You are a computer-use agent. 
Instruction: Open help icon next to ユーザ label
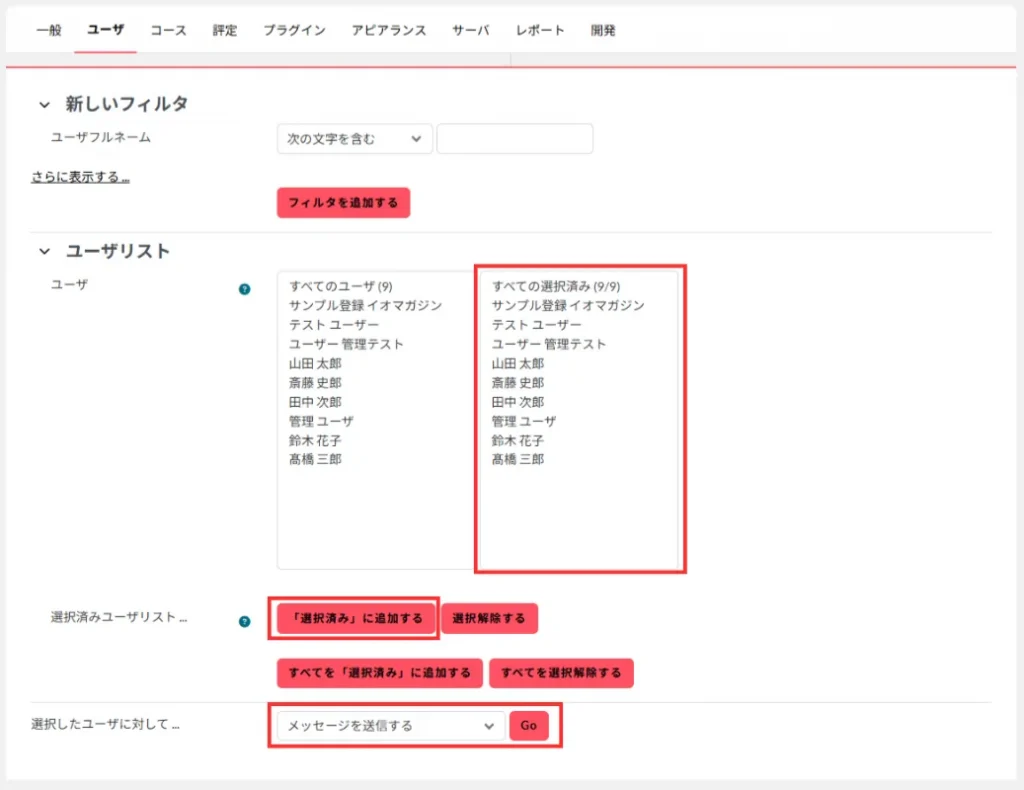click(244, 289)
